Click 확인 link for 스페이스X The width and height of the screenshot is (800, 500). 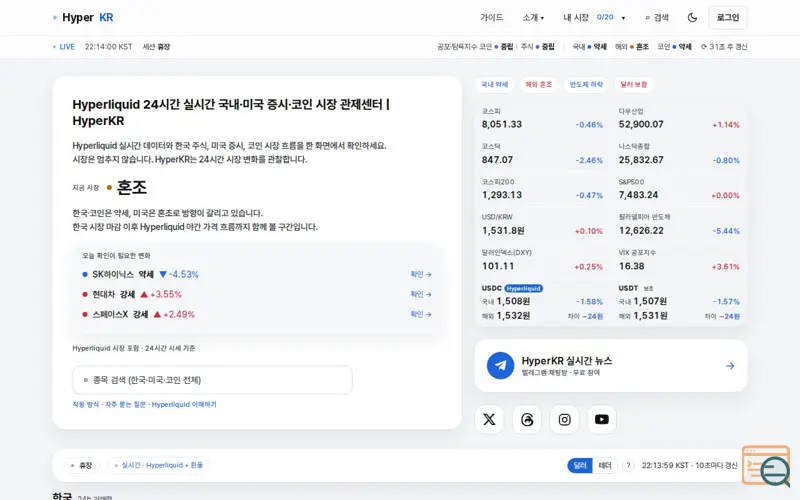tap(421, 314)
